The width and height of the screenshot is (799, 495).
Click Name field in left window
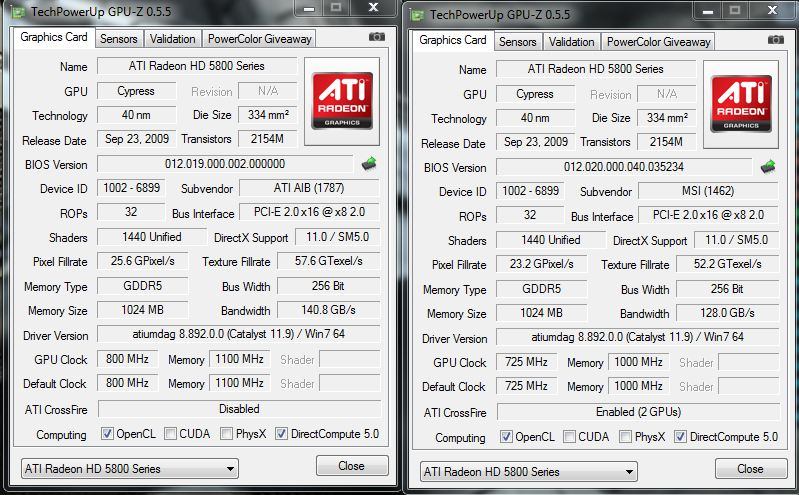pyautogui.click(x=197, y=66)
